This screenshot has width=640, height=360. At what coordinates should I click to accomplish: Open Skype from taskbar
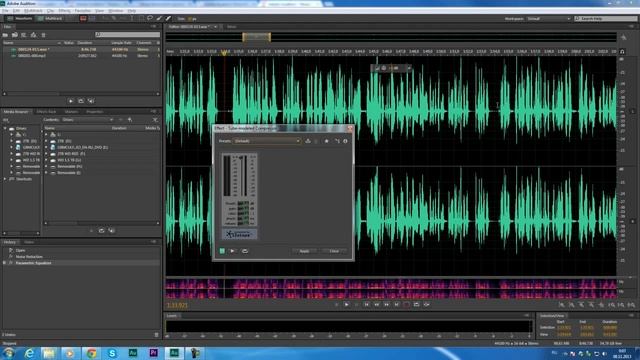point(111,353)
